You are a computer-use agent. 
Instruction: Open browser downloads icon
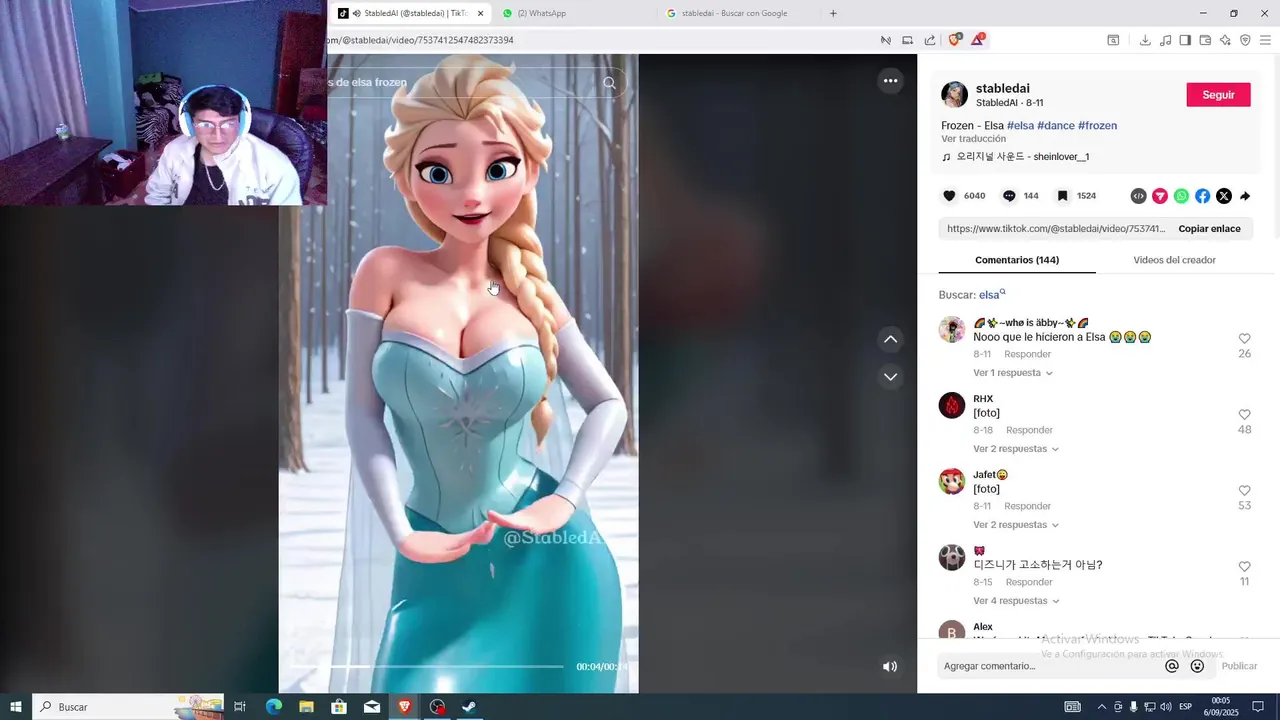(x=1145, y=40)
